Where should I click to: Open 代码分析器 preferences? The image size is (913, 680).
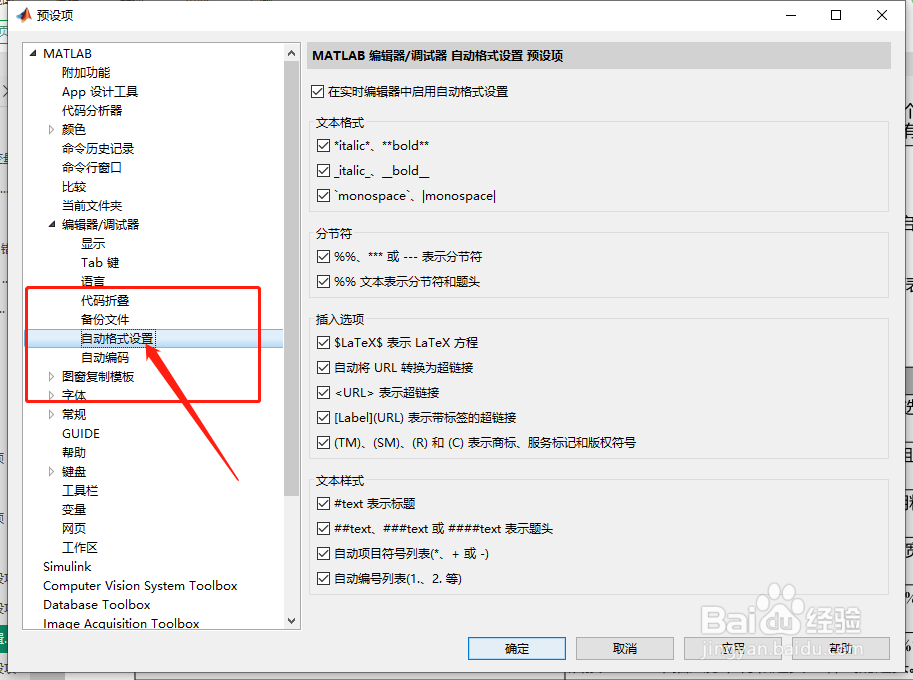(x=92, y=111)
